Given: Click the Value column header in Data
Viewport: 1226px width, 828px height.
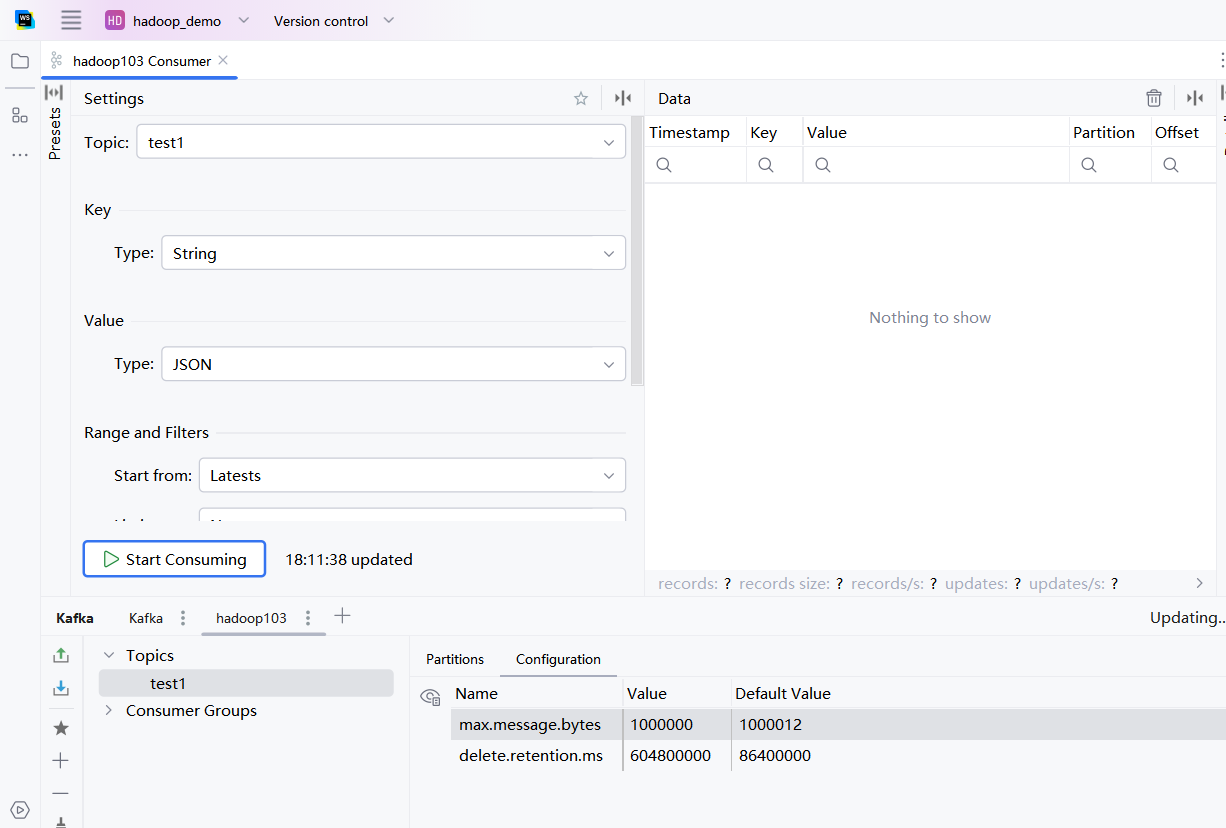Looking at the screenshot, I should click(936, 132).
